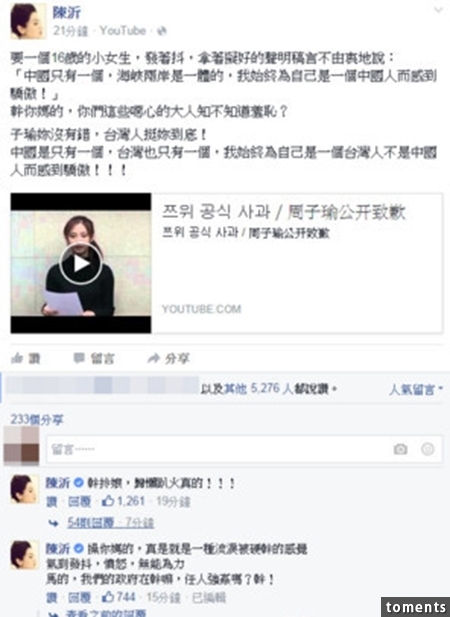Click the globe privacy icon next to YouTube

(162, 31)
